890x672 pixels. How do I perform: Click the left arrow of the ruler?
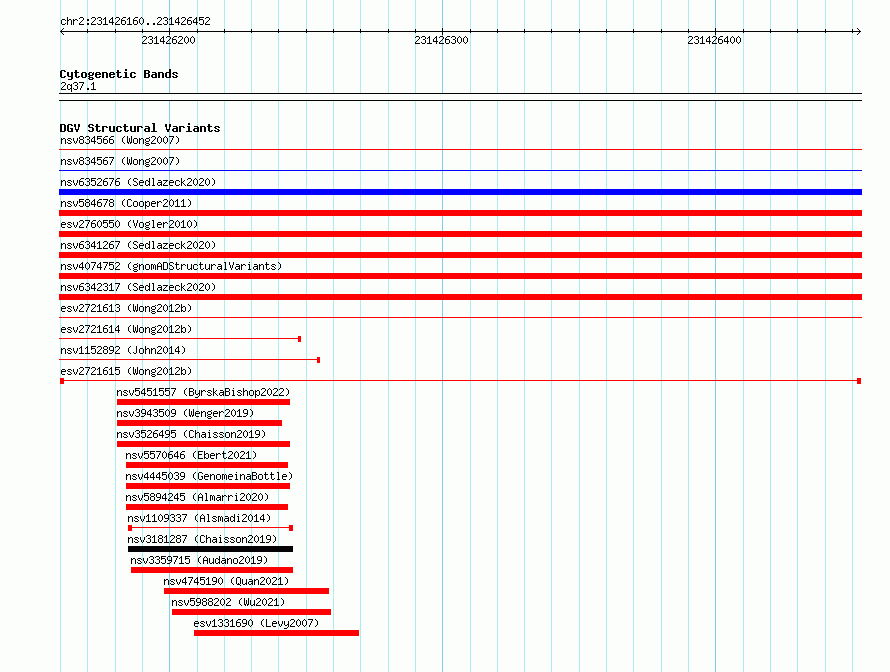tap(62, 32)
